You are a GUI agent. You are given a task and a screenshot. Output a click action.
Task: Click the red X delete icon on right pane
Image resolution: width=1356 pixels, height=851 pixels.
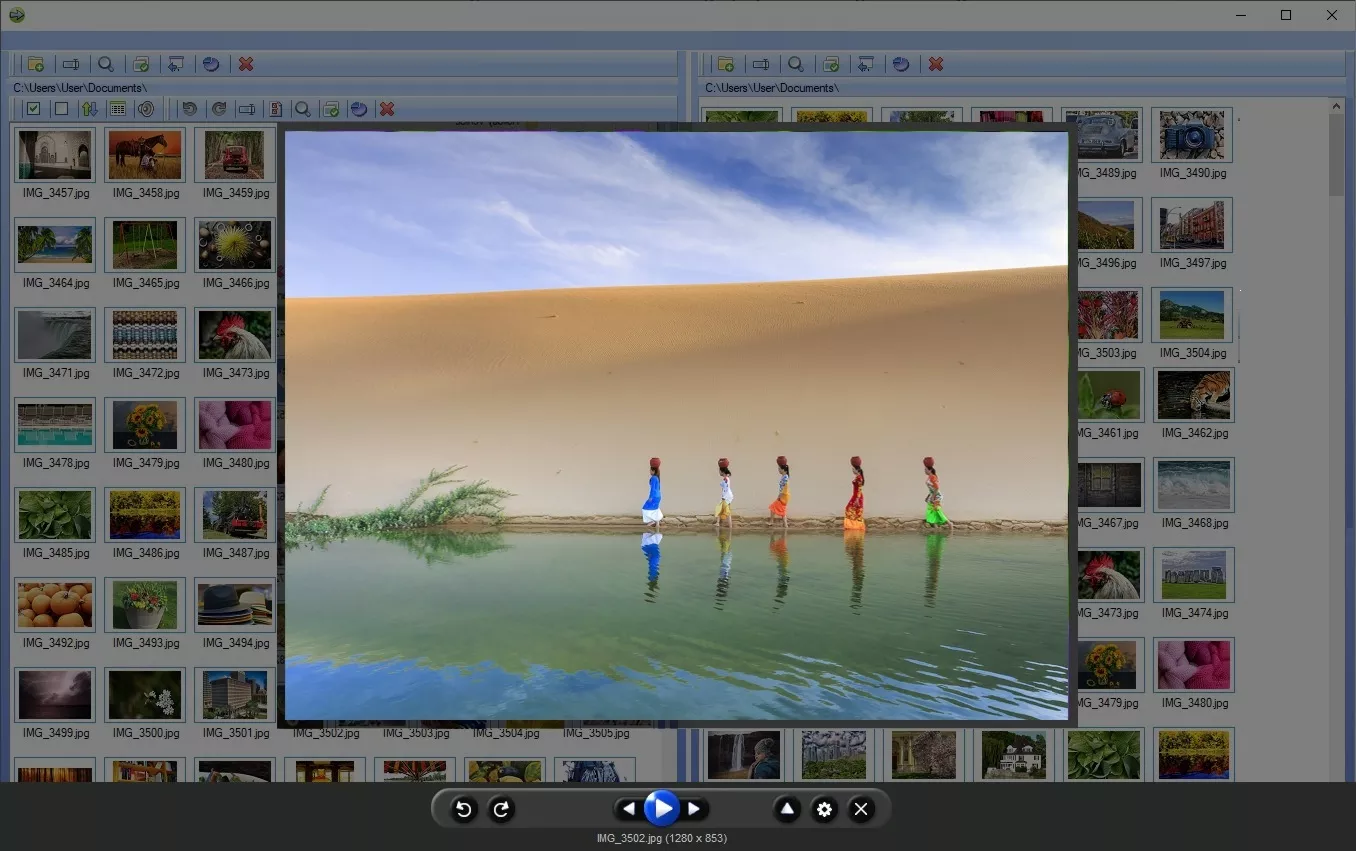click(936, 63)
